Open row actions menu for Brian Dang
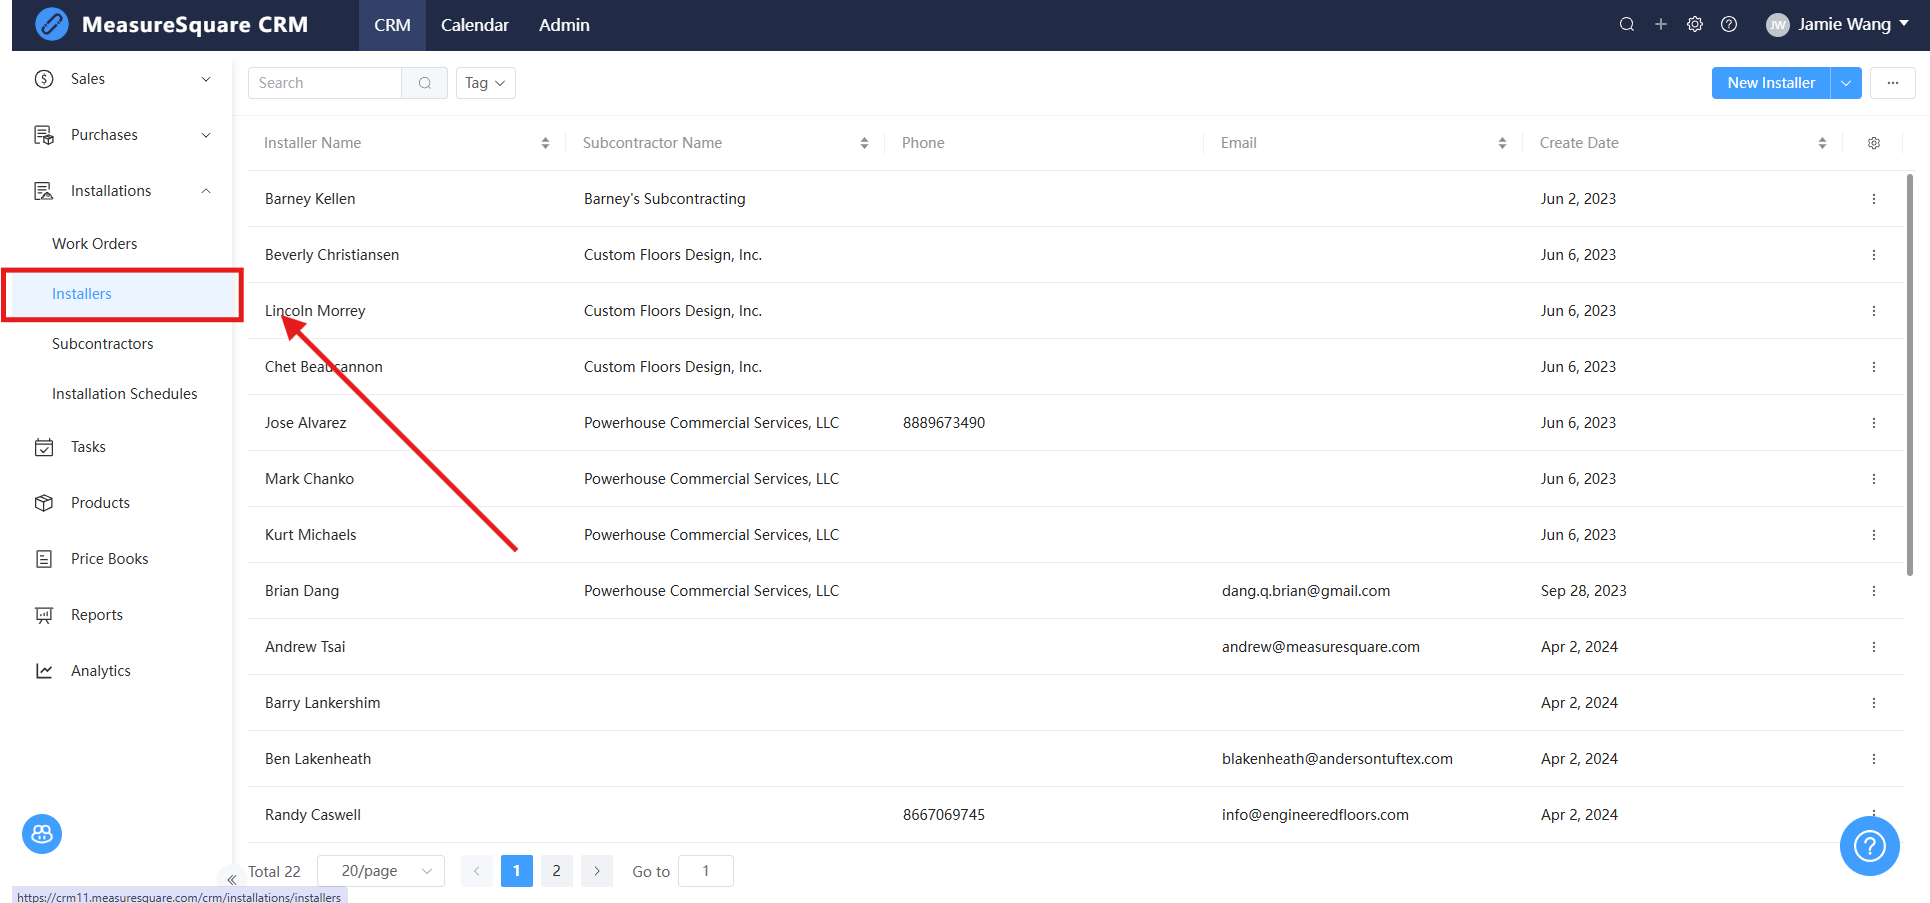This screenshot has width=1930, height=903. (x=1874, y=591)
